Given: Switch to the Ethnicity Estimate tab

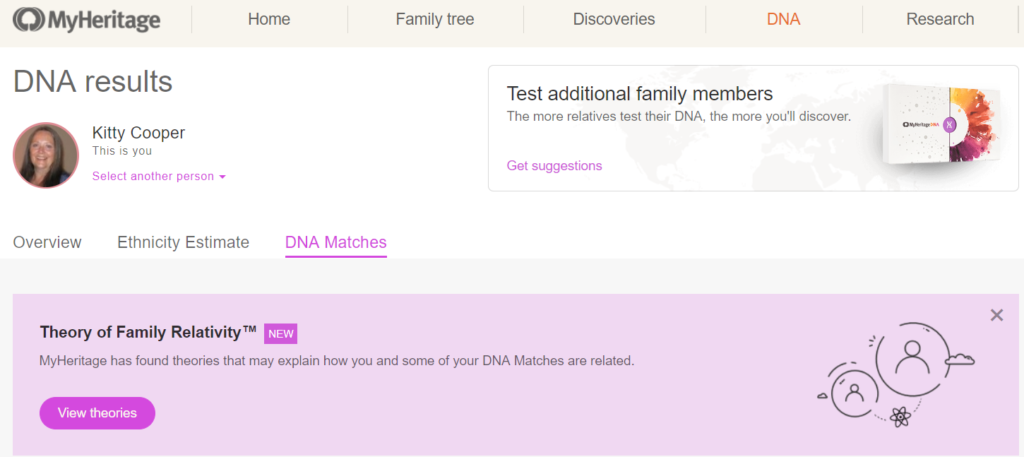Looking at the screenshot, I should coord(183,243).
